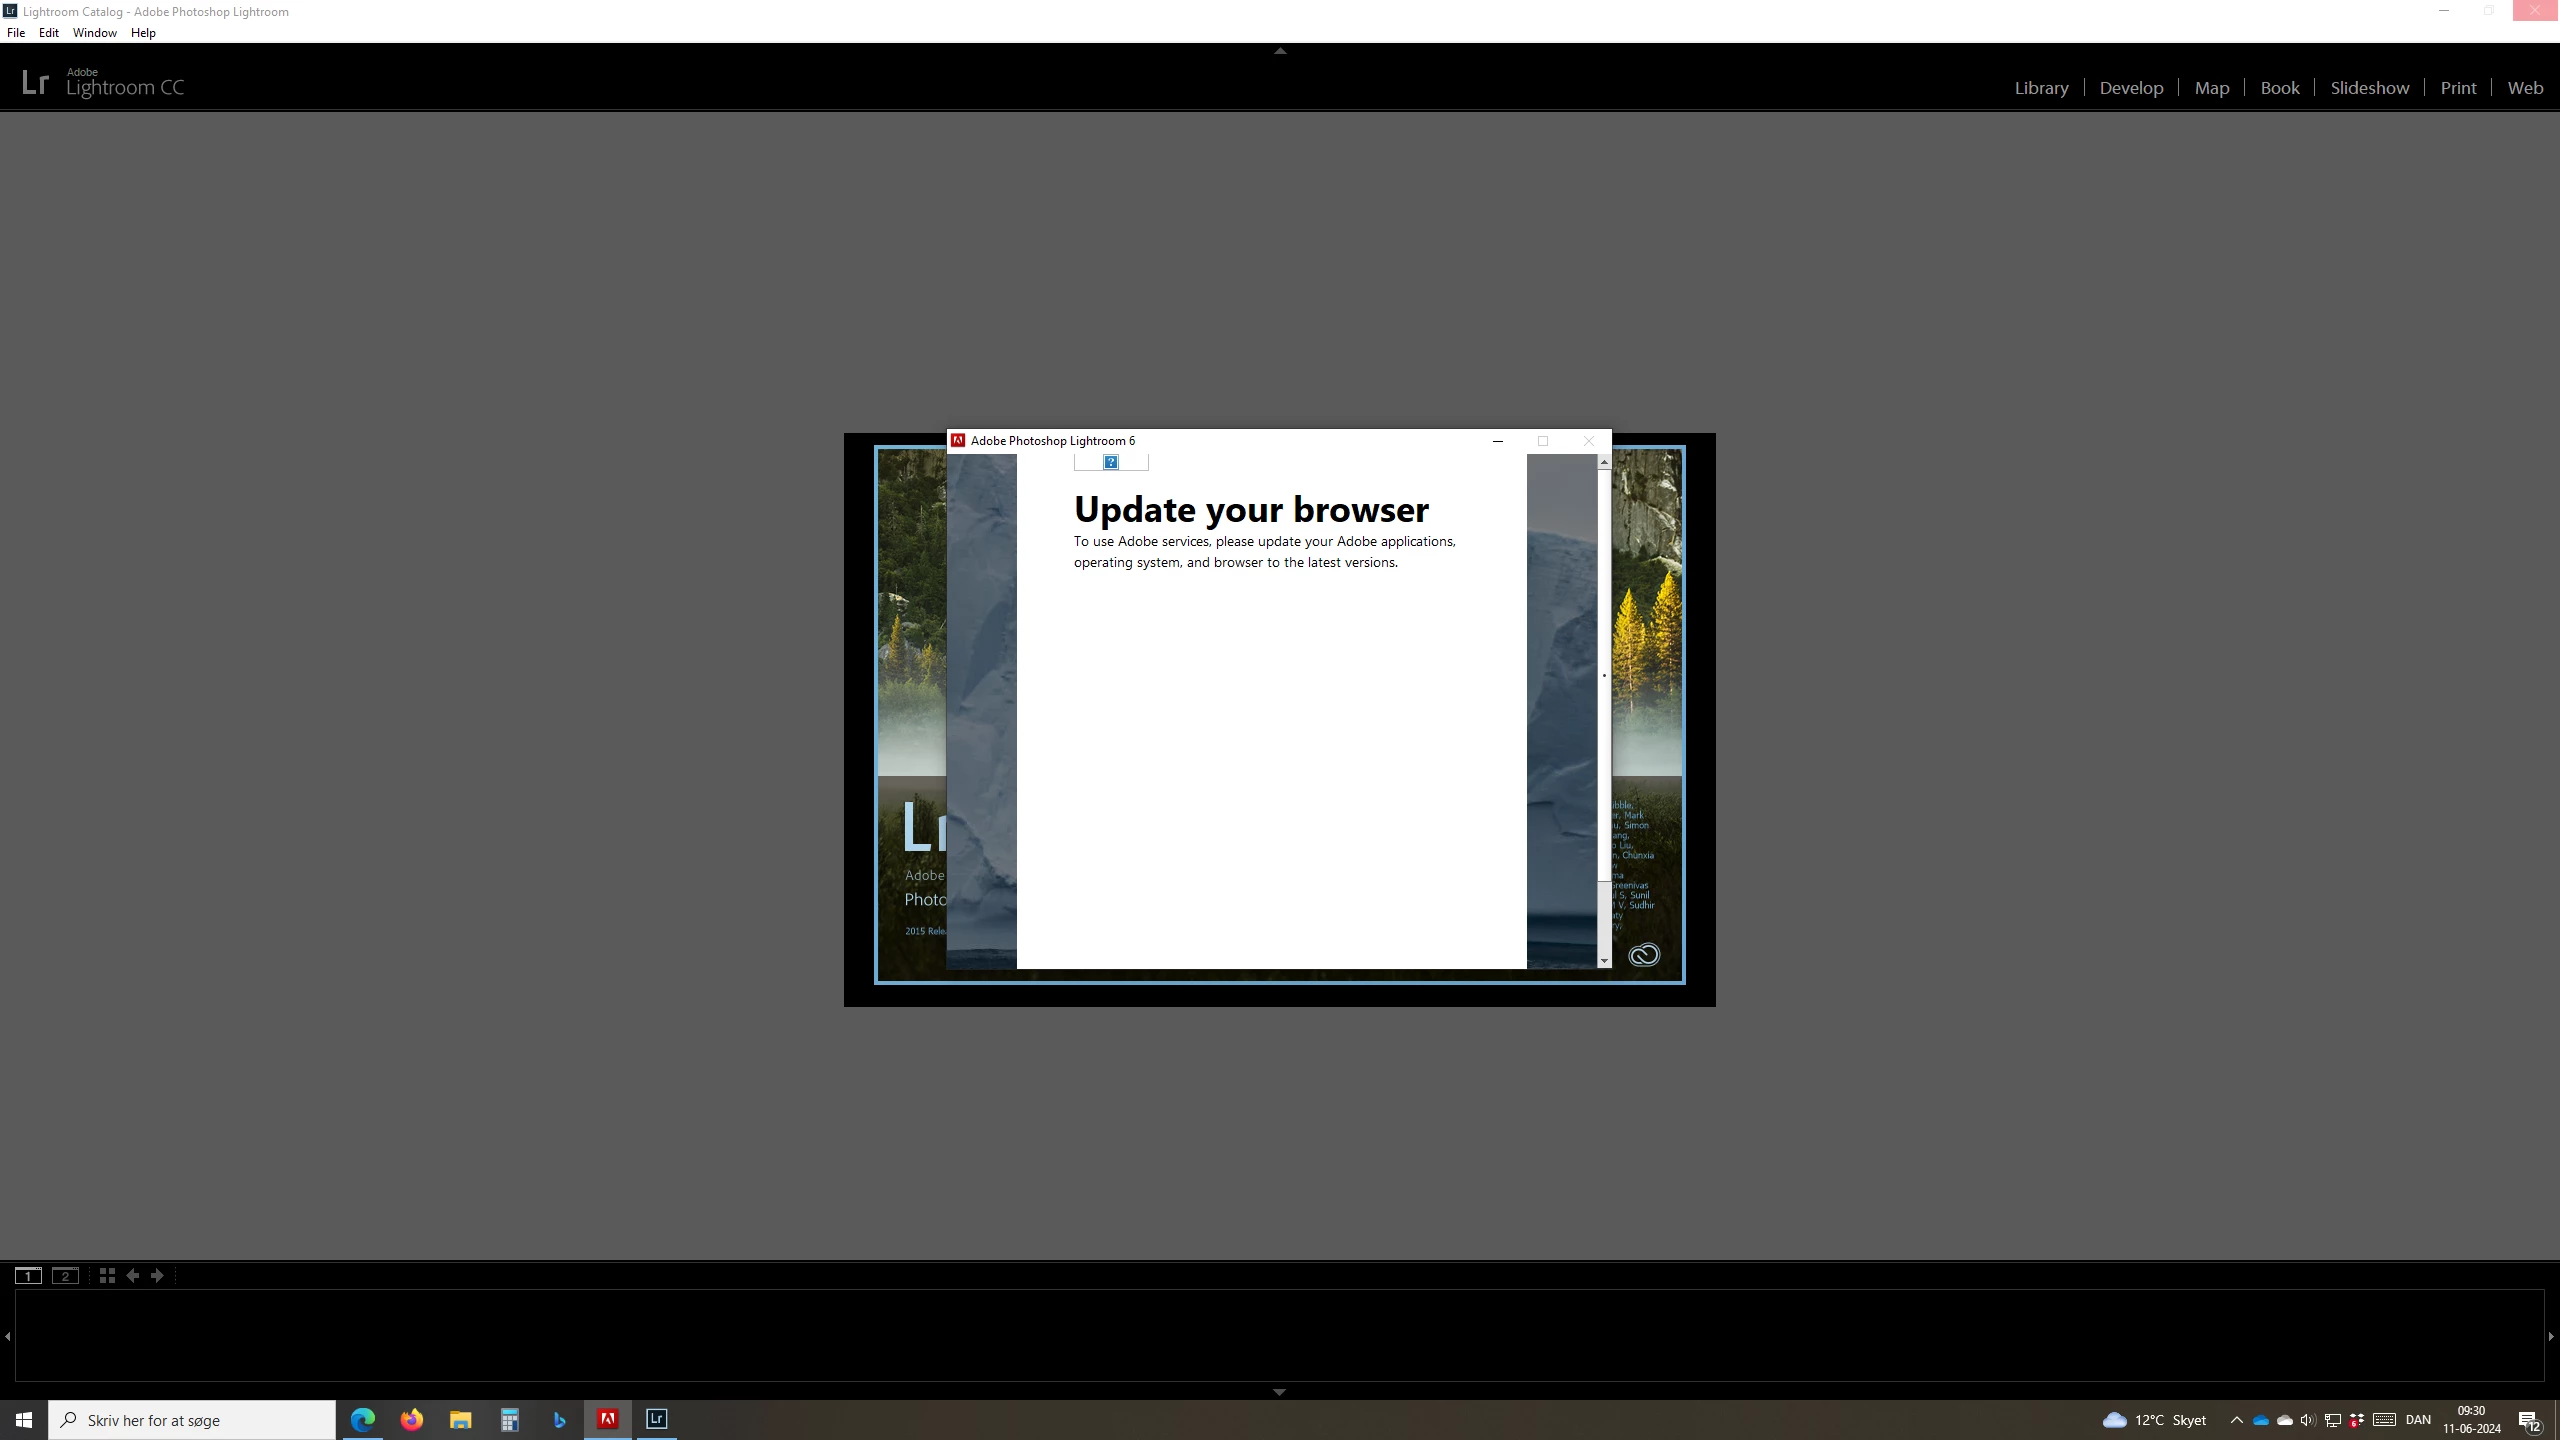
Task: Click the Windows taskbar search field
Action: pos(192,1419)
